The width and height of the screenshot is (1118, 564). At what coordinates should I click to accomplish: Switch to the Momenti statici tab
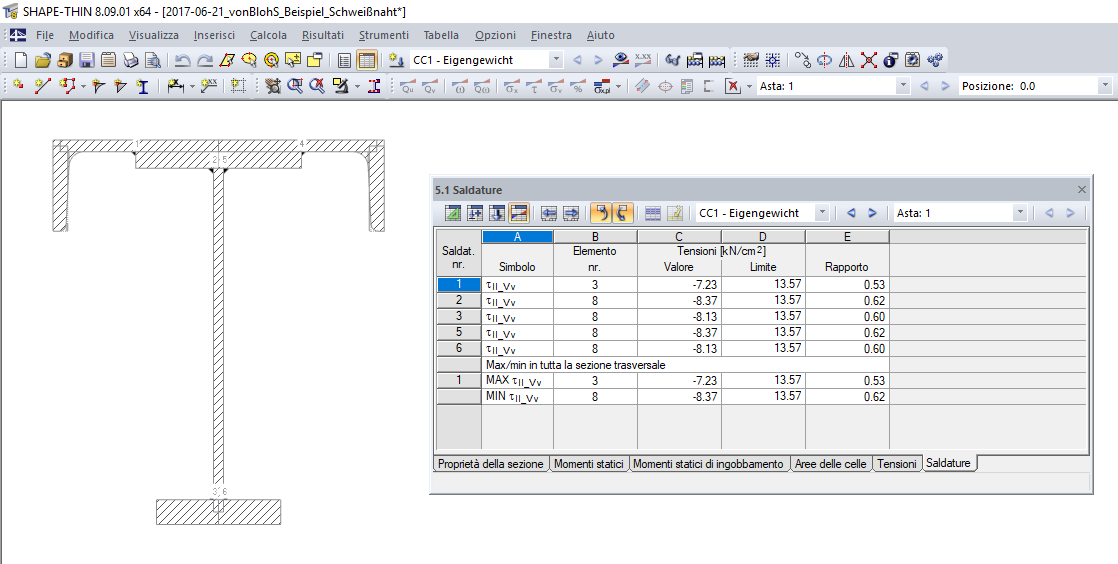pos(588,463)
